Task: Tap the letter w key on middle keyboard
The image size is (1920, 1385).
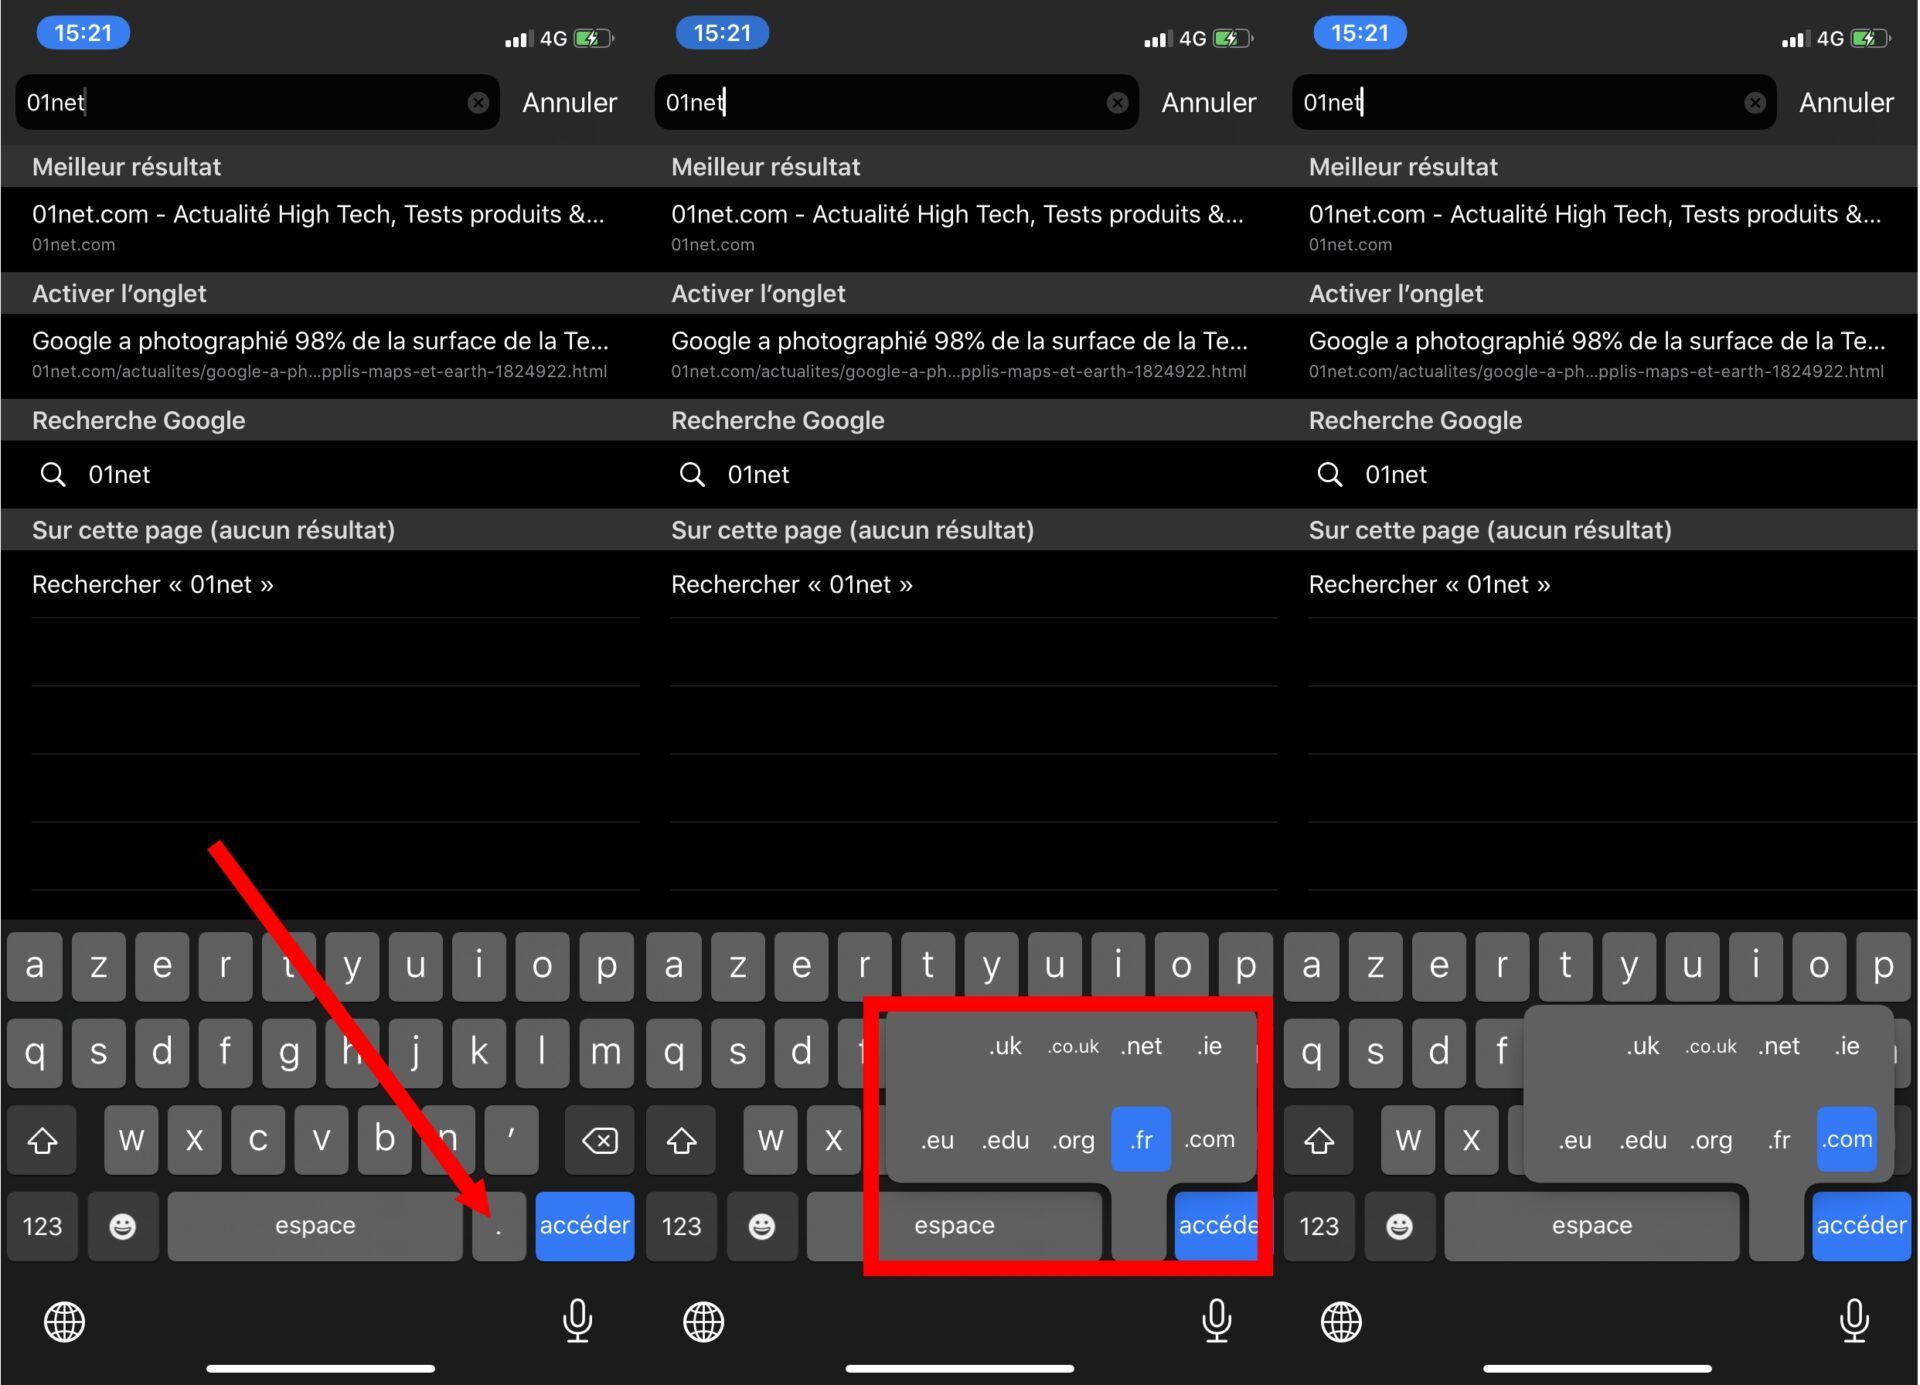Action: 770,1140
